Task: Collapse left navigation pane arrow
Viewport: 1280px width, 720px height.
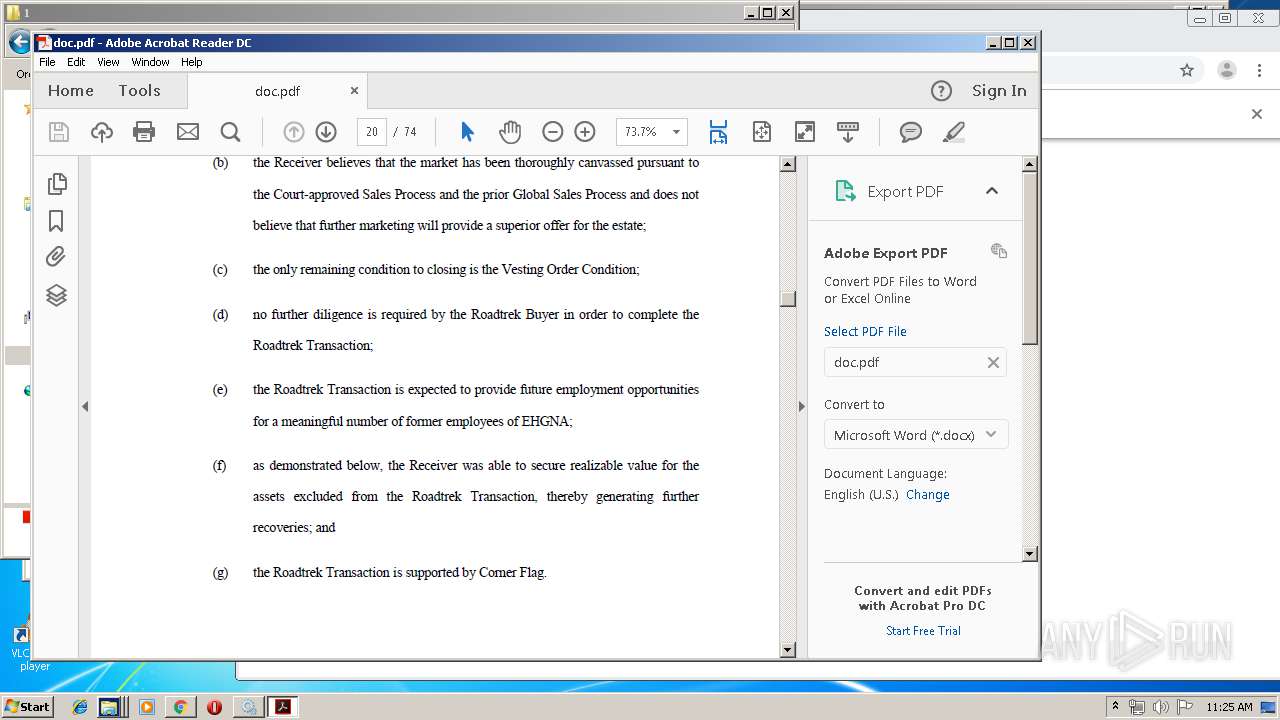Action: pos(85,406)
